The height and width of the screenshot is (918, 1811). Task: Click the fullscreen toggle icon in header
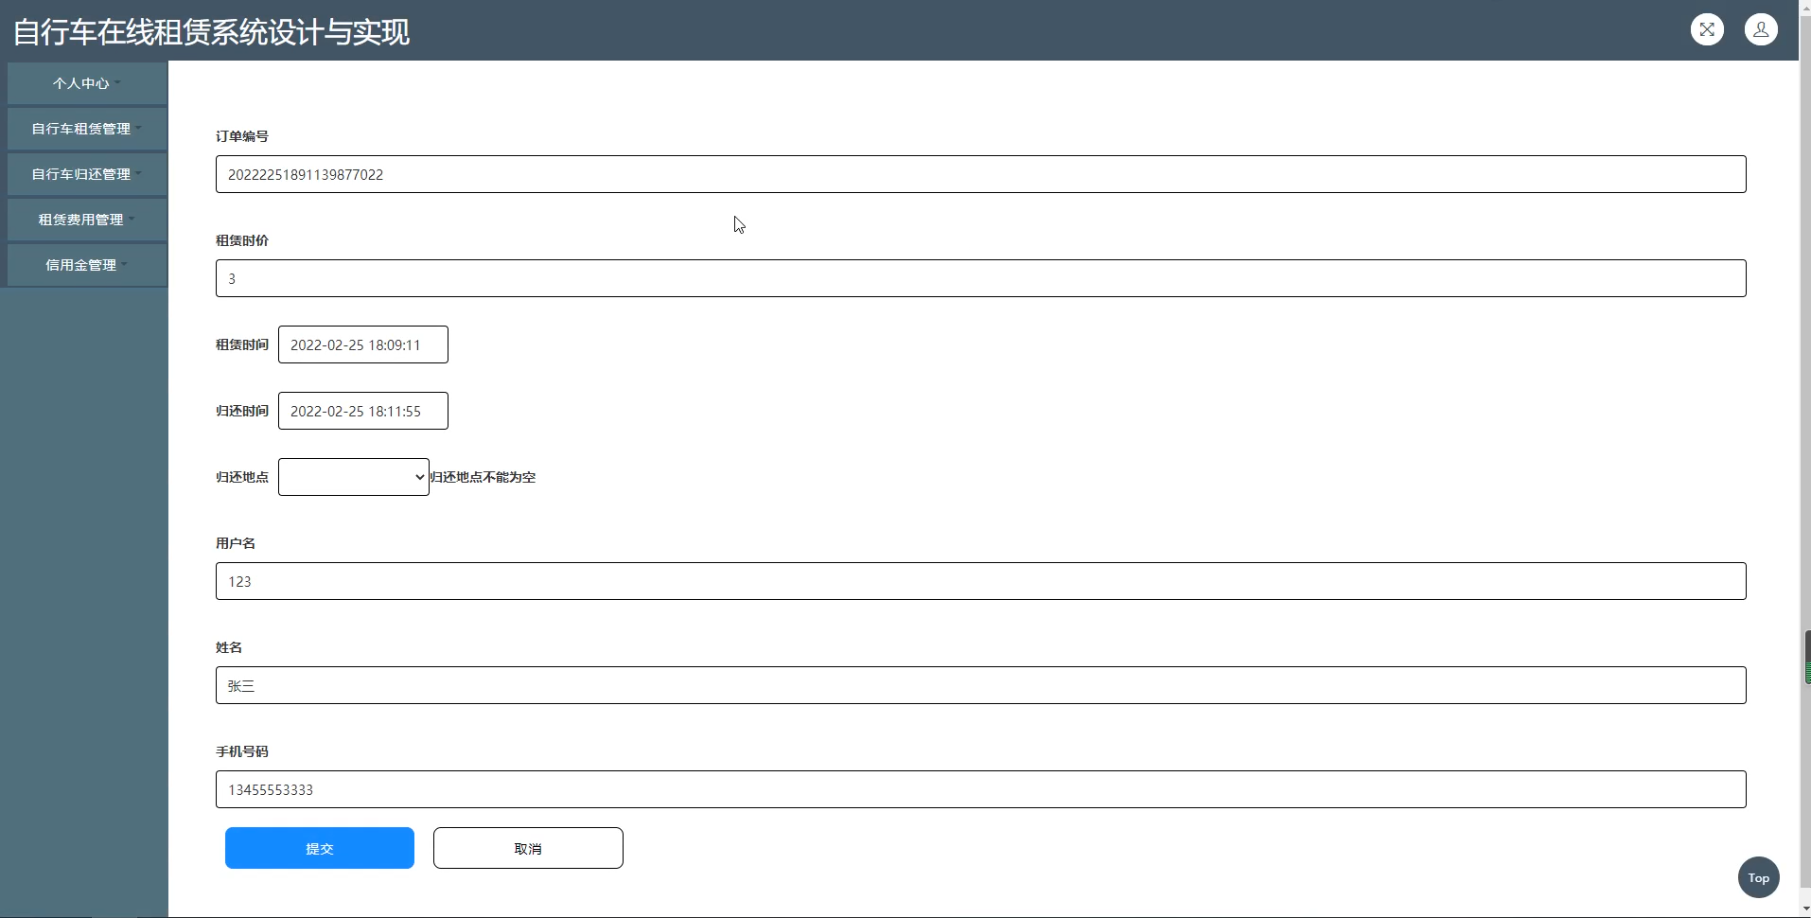(x=1707, y=30)
